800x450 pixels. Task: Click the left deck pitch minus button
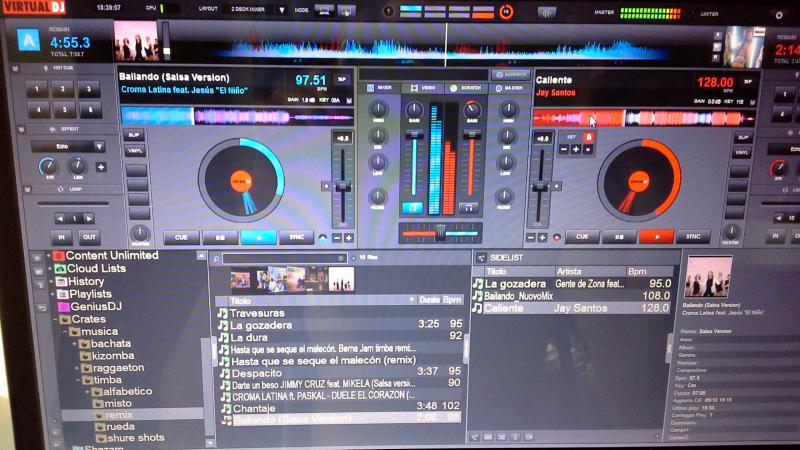click(x=337, y=238)
